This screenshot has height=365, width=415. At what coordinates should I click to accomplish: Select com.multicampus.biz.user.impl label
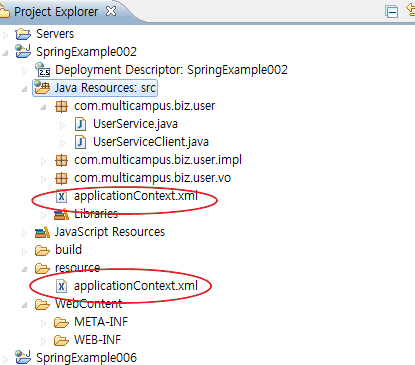pyautogui.click(x=158, y=160)
